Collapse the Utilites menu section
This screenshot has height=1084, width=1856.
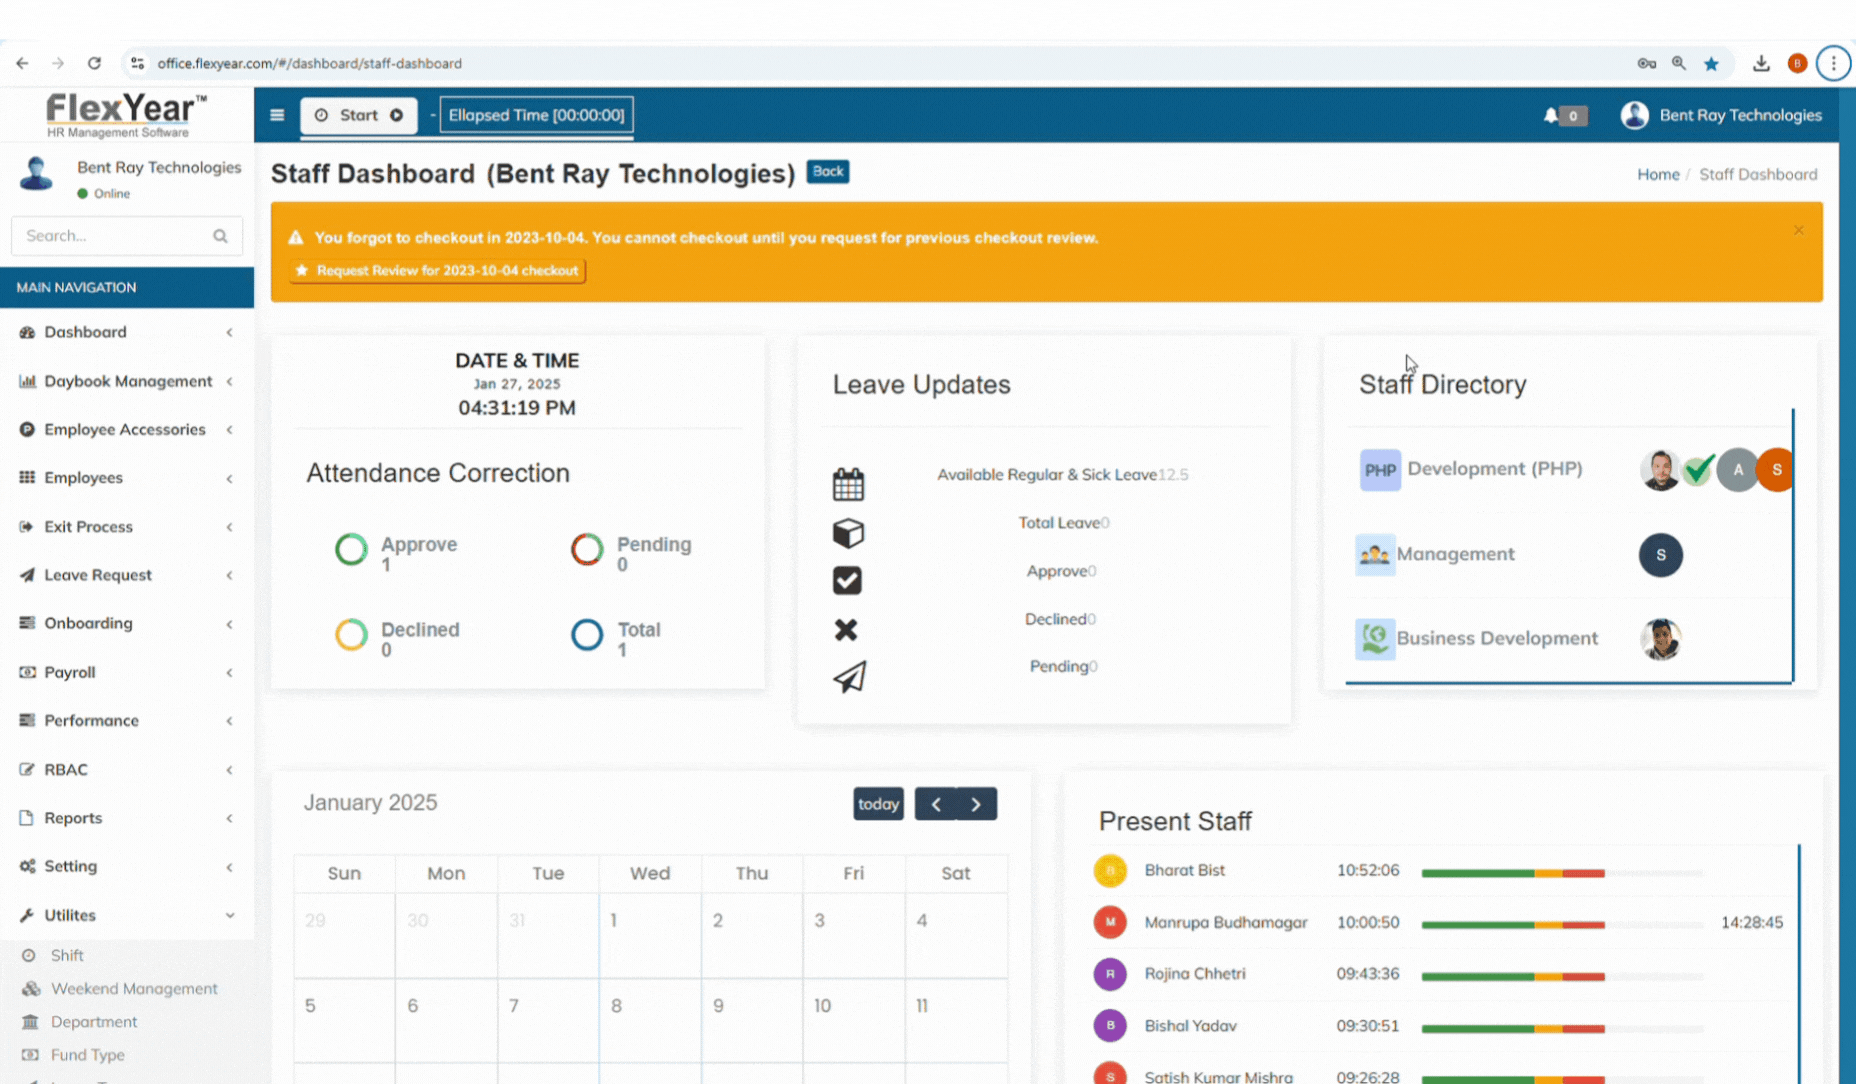tap(126, 915)
